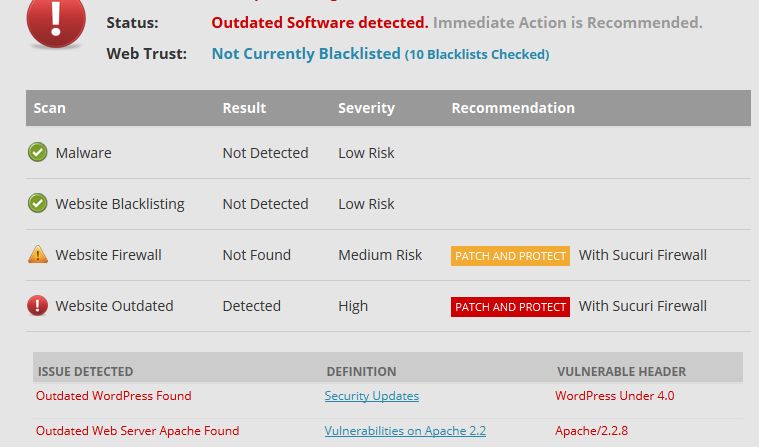Image resolution: width=759 pixels, height=447 pixels.
Task: Click the orange warning triangle beside Website Firewall
Action: point(38,254)
